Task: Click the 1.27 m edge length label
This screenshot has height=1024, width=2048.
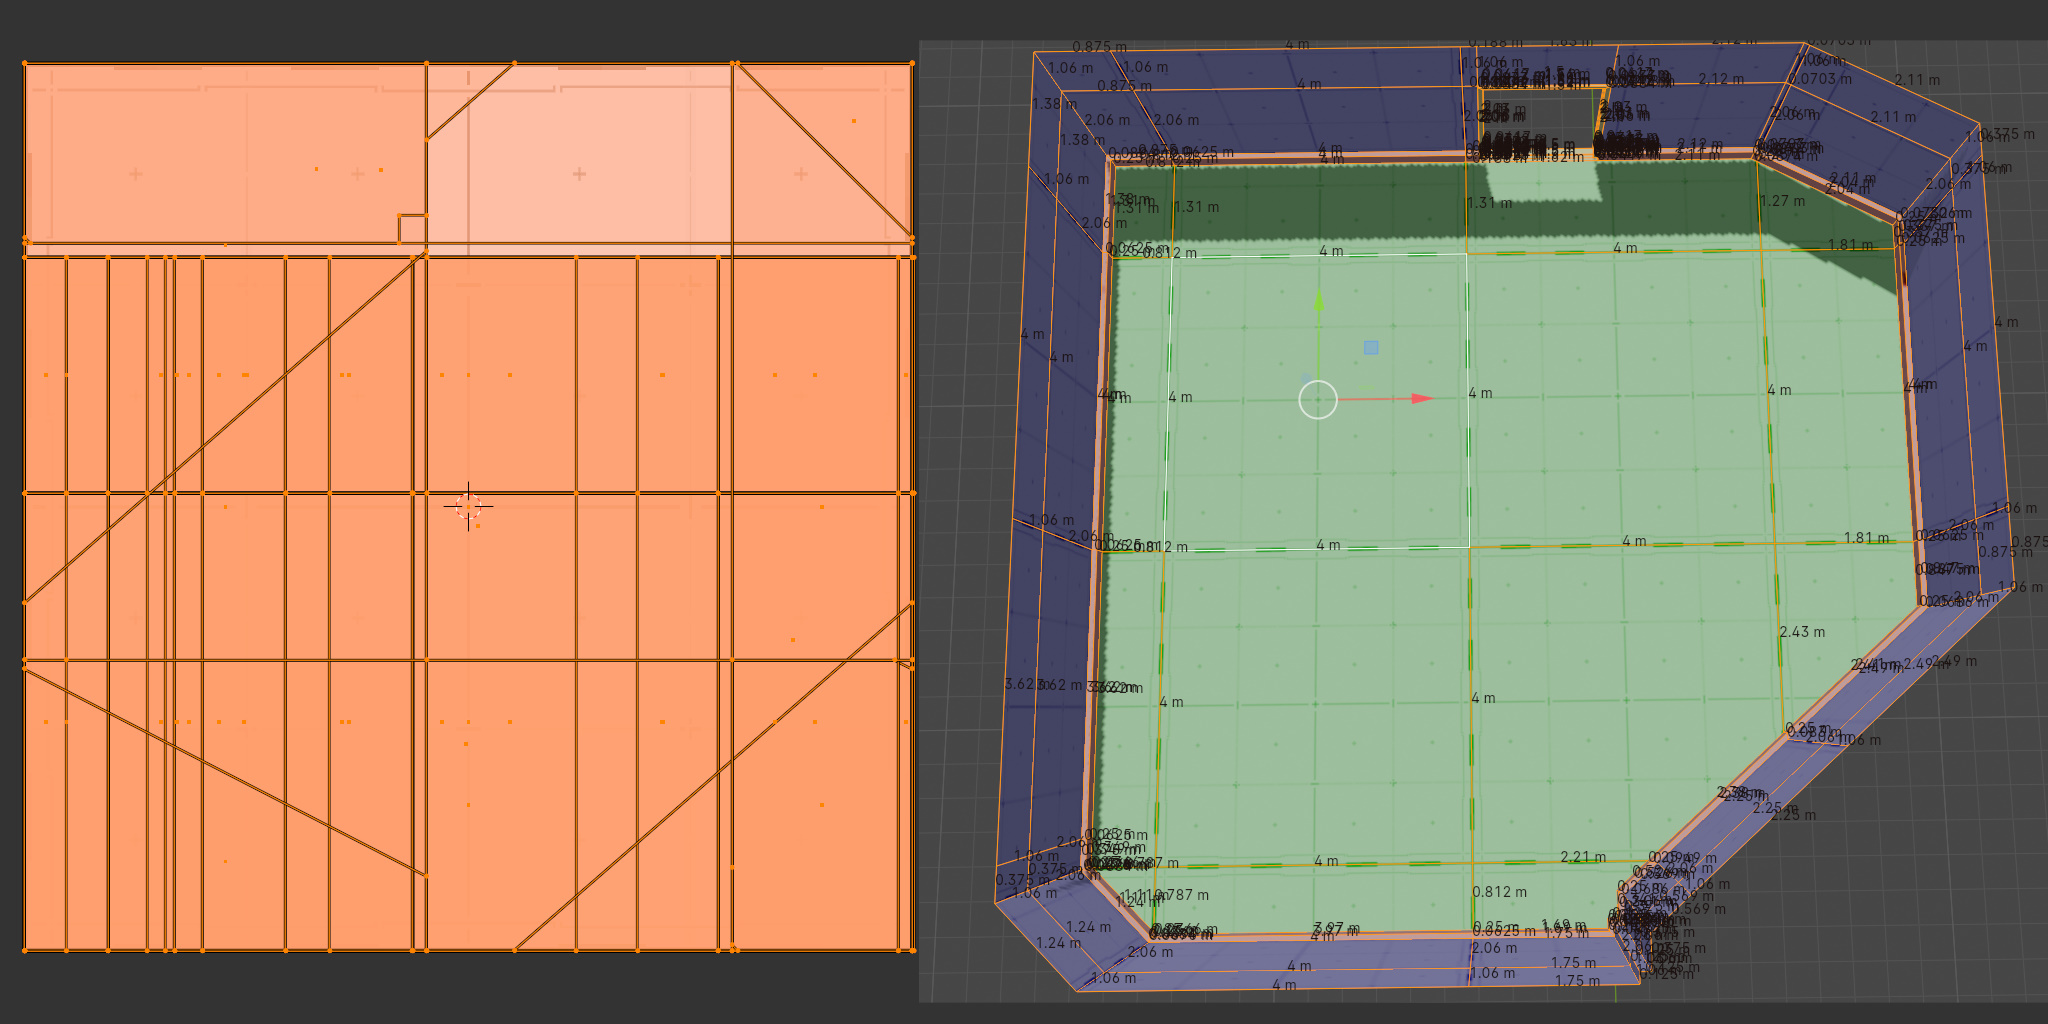Action: [x=1782, y=201]
